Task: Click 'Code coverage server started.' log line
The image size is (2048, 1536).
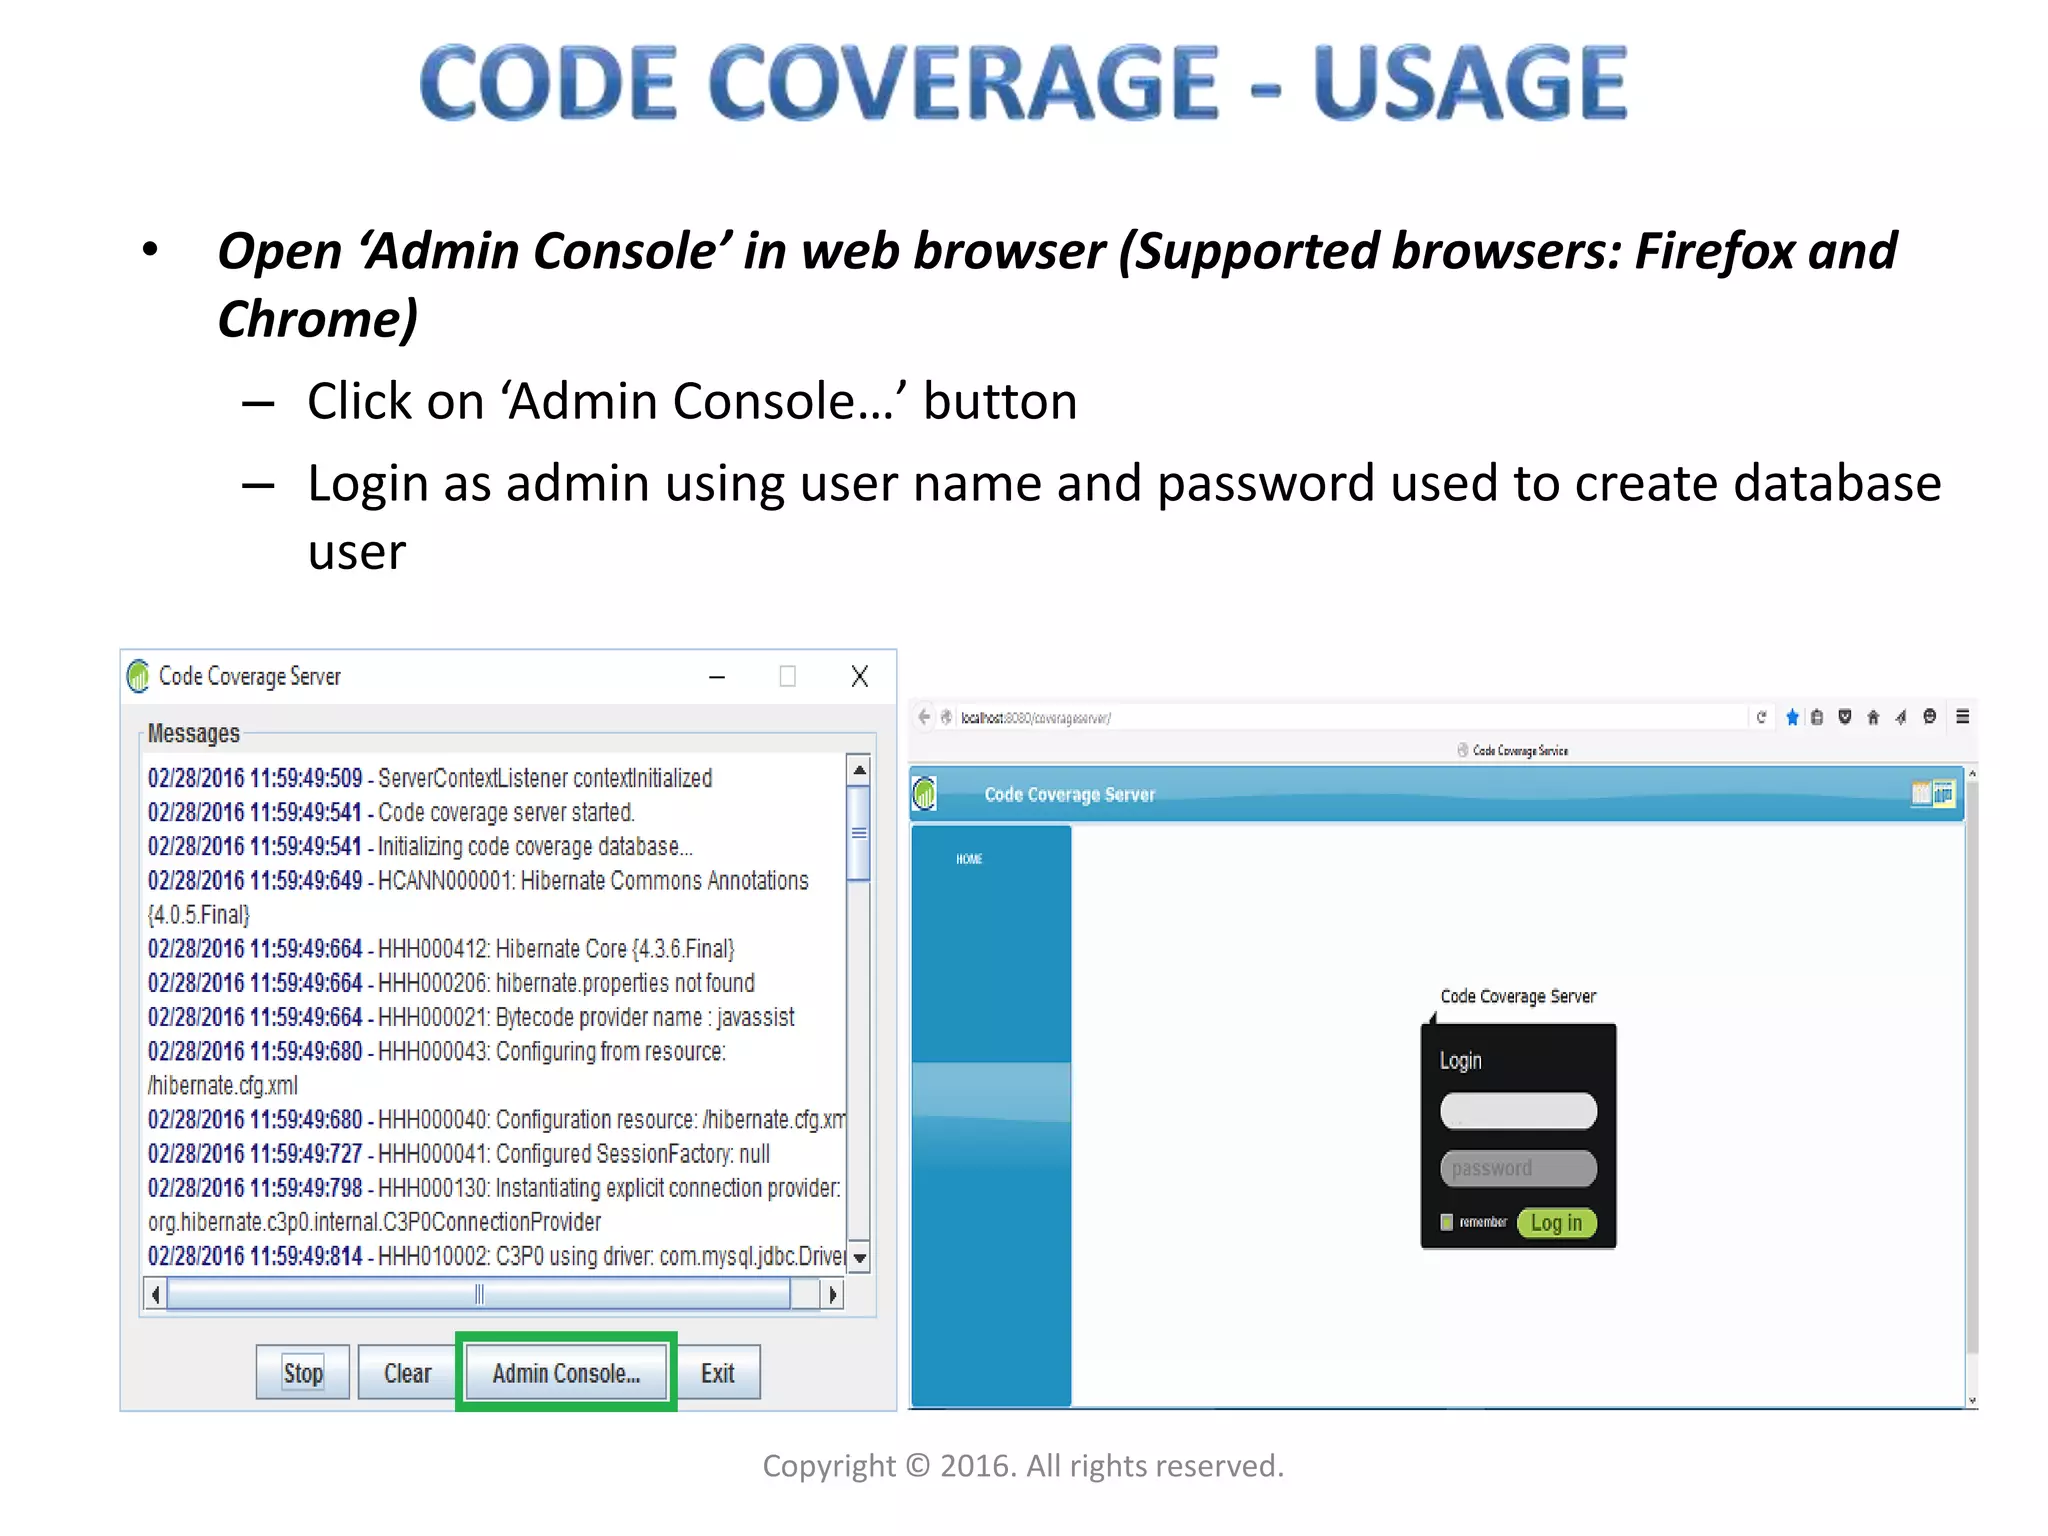Action: click(391, 812)
